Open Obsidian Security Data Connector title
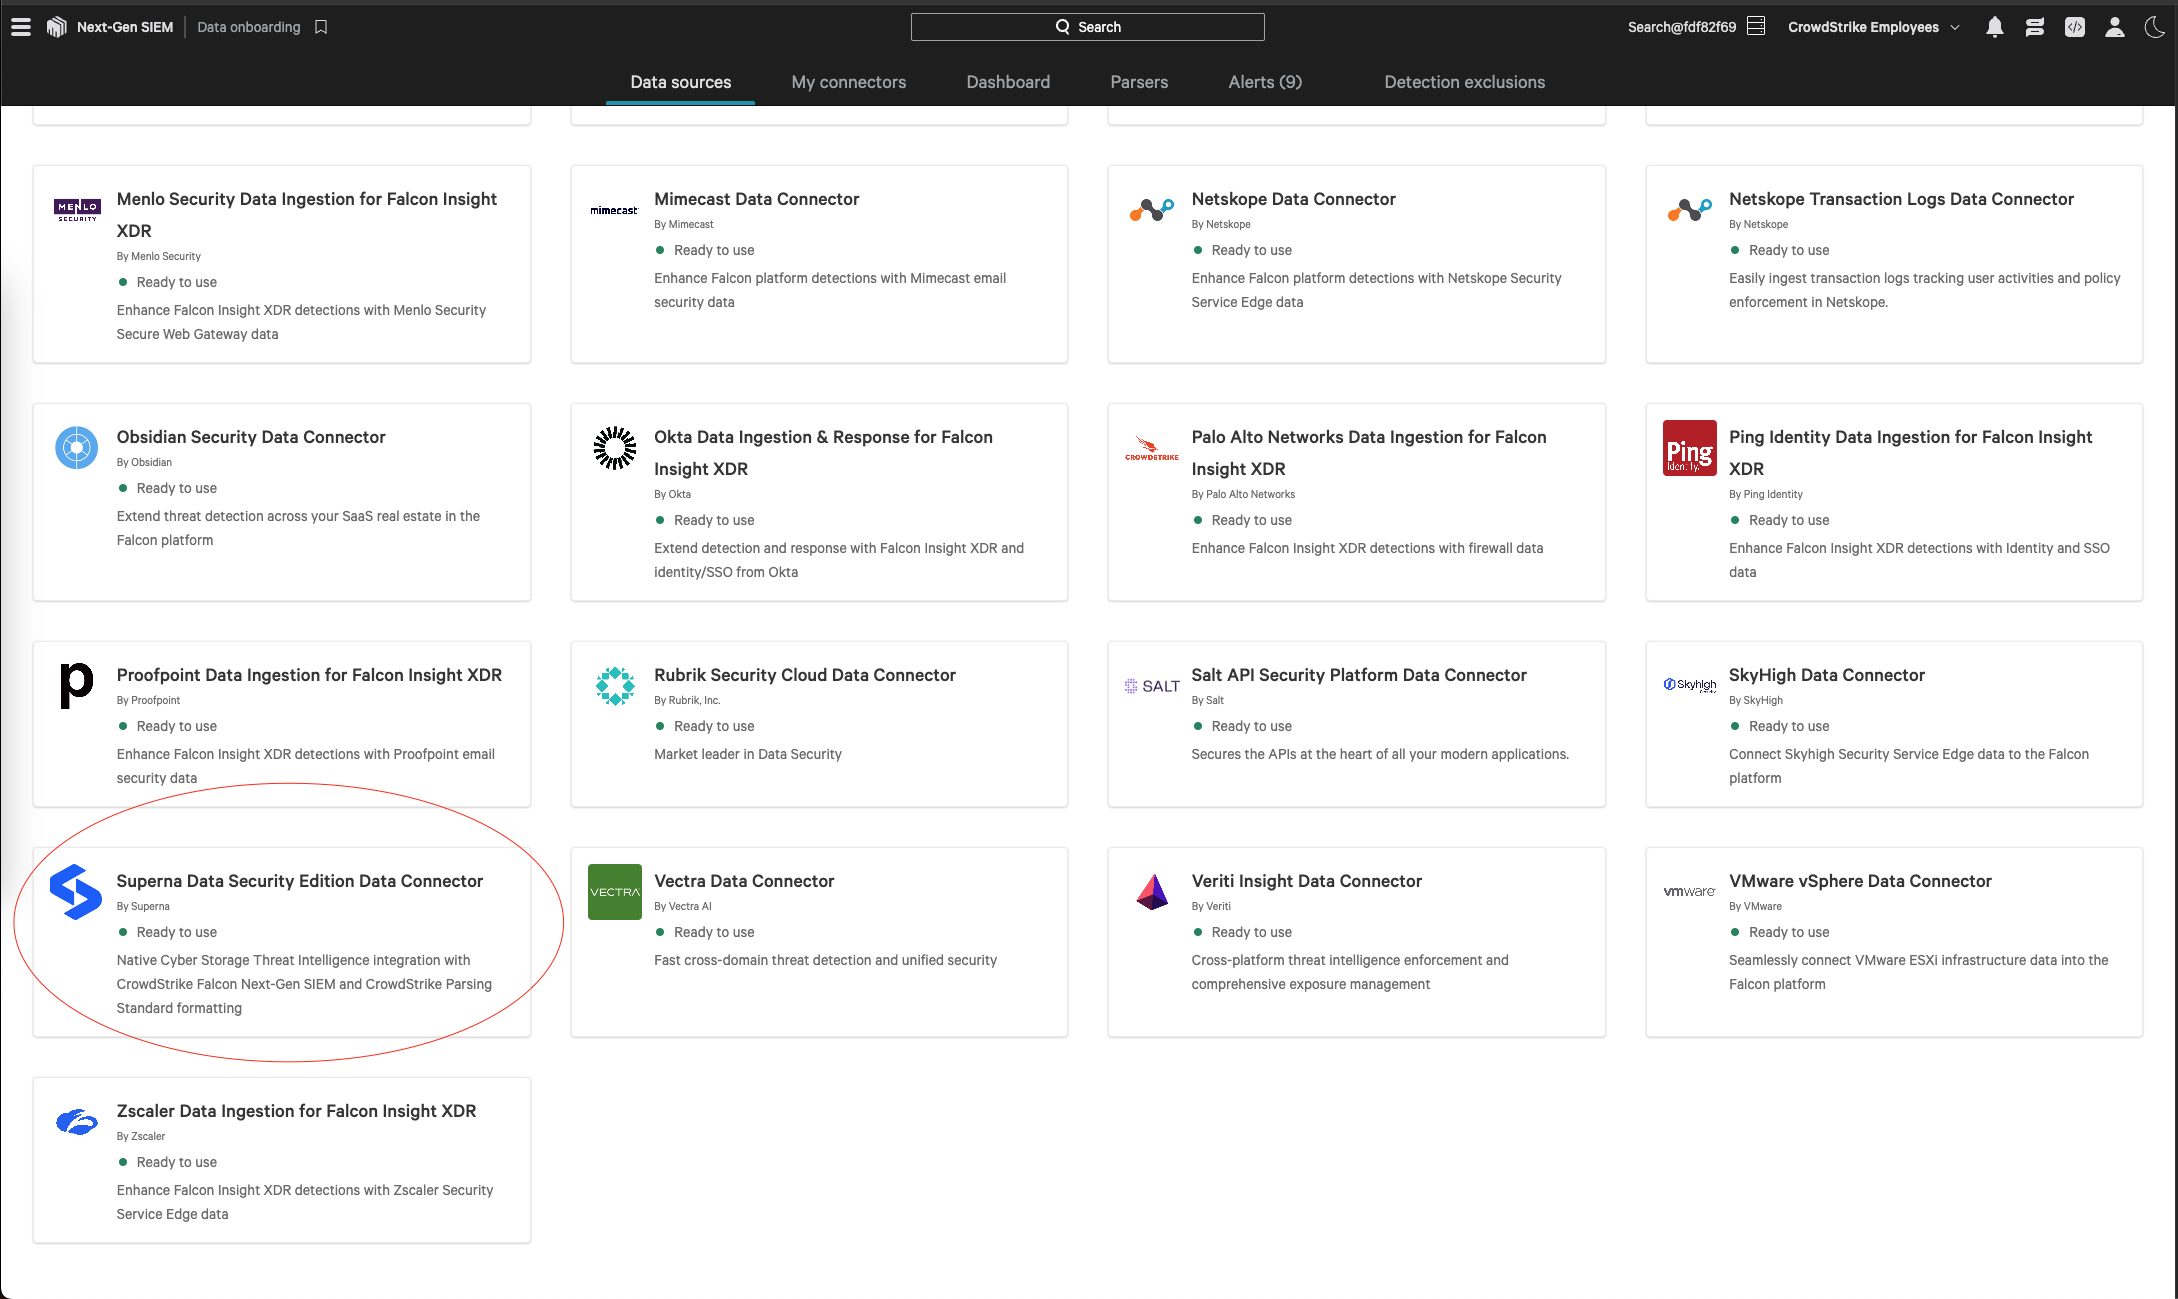Image resolution: width=2178 pixels, height=1299 pixels. tap(250, 437)
